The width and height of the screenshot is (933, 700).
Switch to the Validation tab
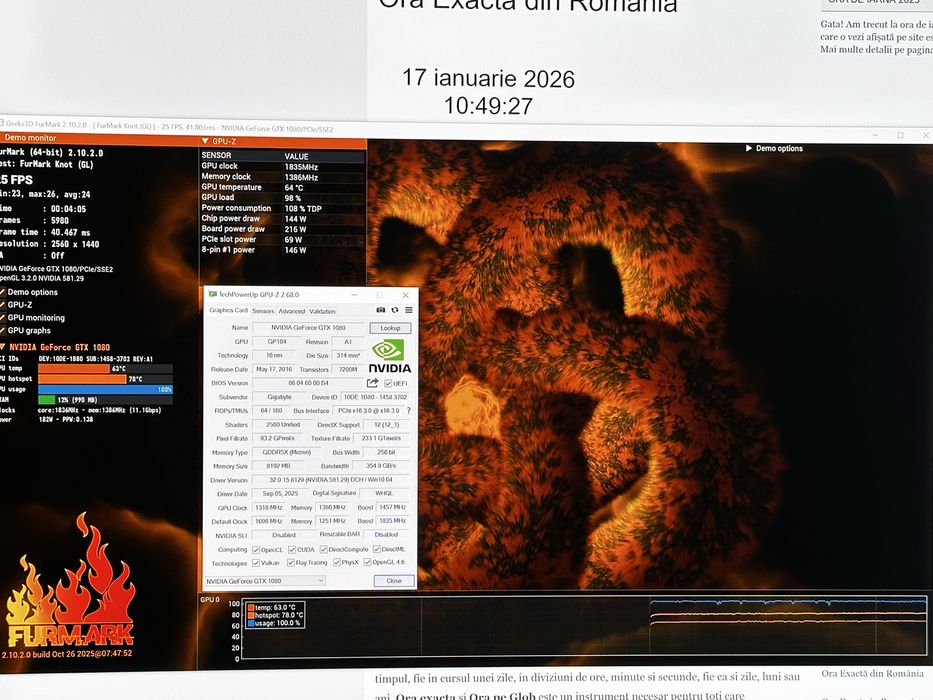(x=323, y=311)
